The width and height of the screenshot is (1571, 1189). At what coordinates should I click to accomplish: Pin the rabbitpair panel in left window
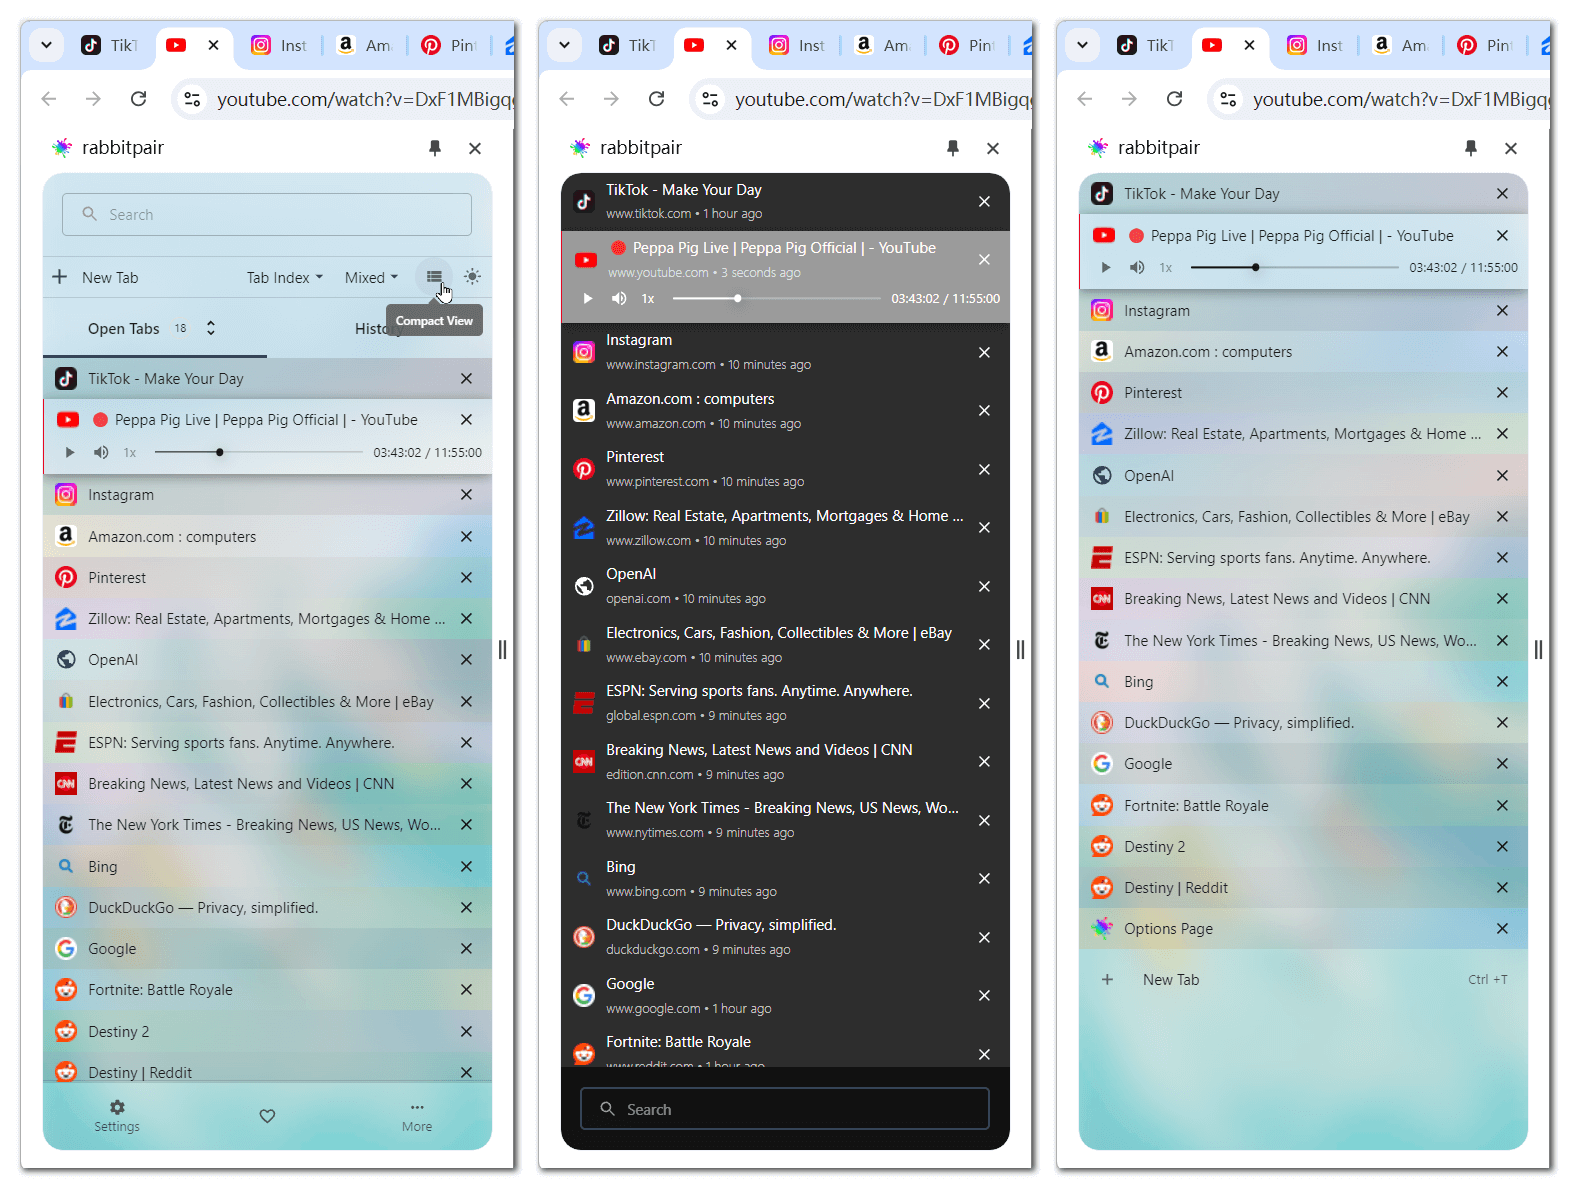(x=435, y=148)
